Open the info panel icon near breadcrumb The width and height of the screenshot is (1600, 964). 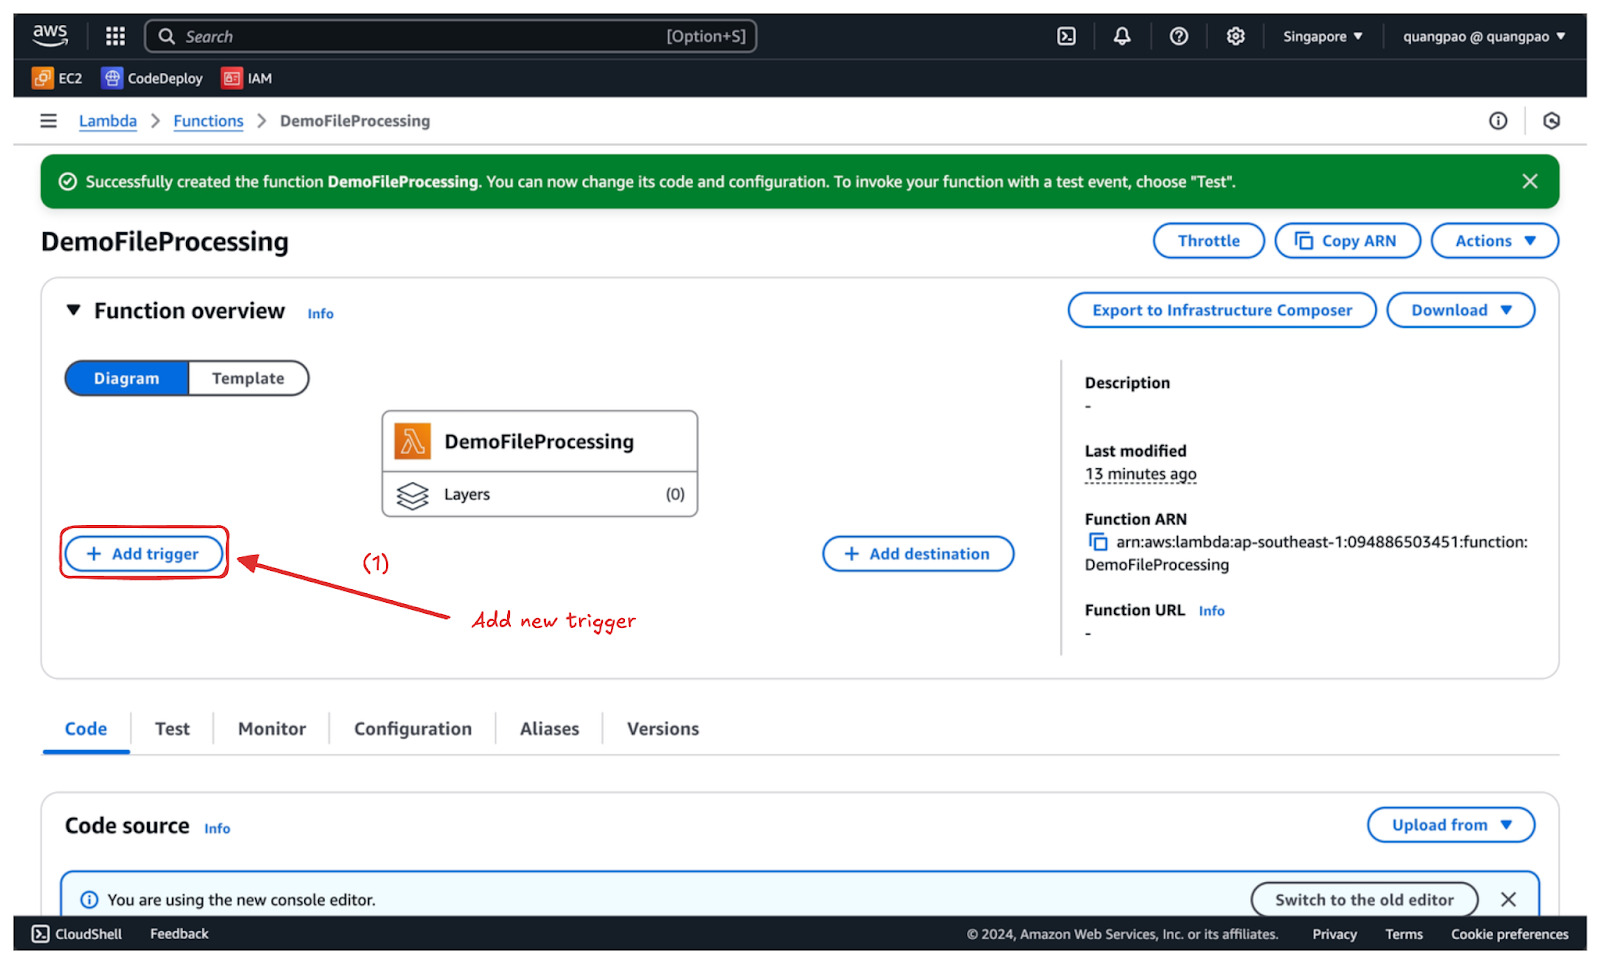pos(1498,121)
